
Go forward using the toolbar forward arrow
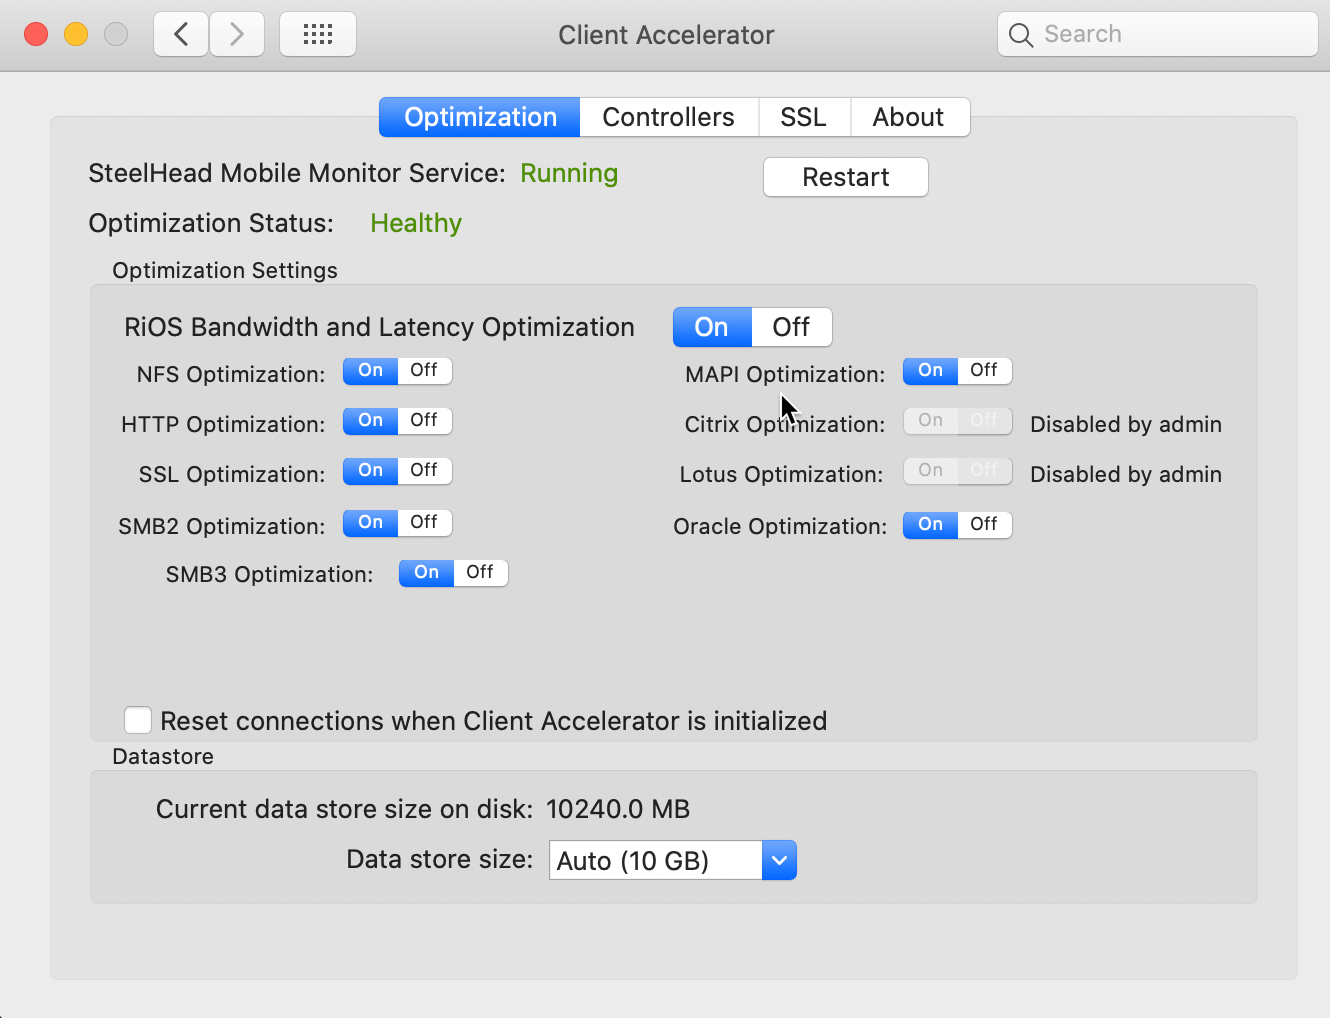click(x=237, y=35)
